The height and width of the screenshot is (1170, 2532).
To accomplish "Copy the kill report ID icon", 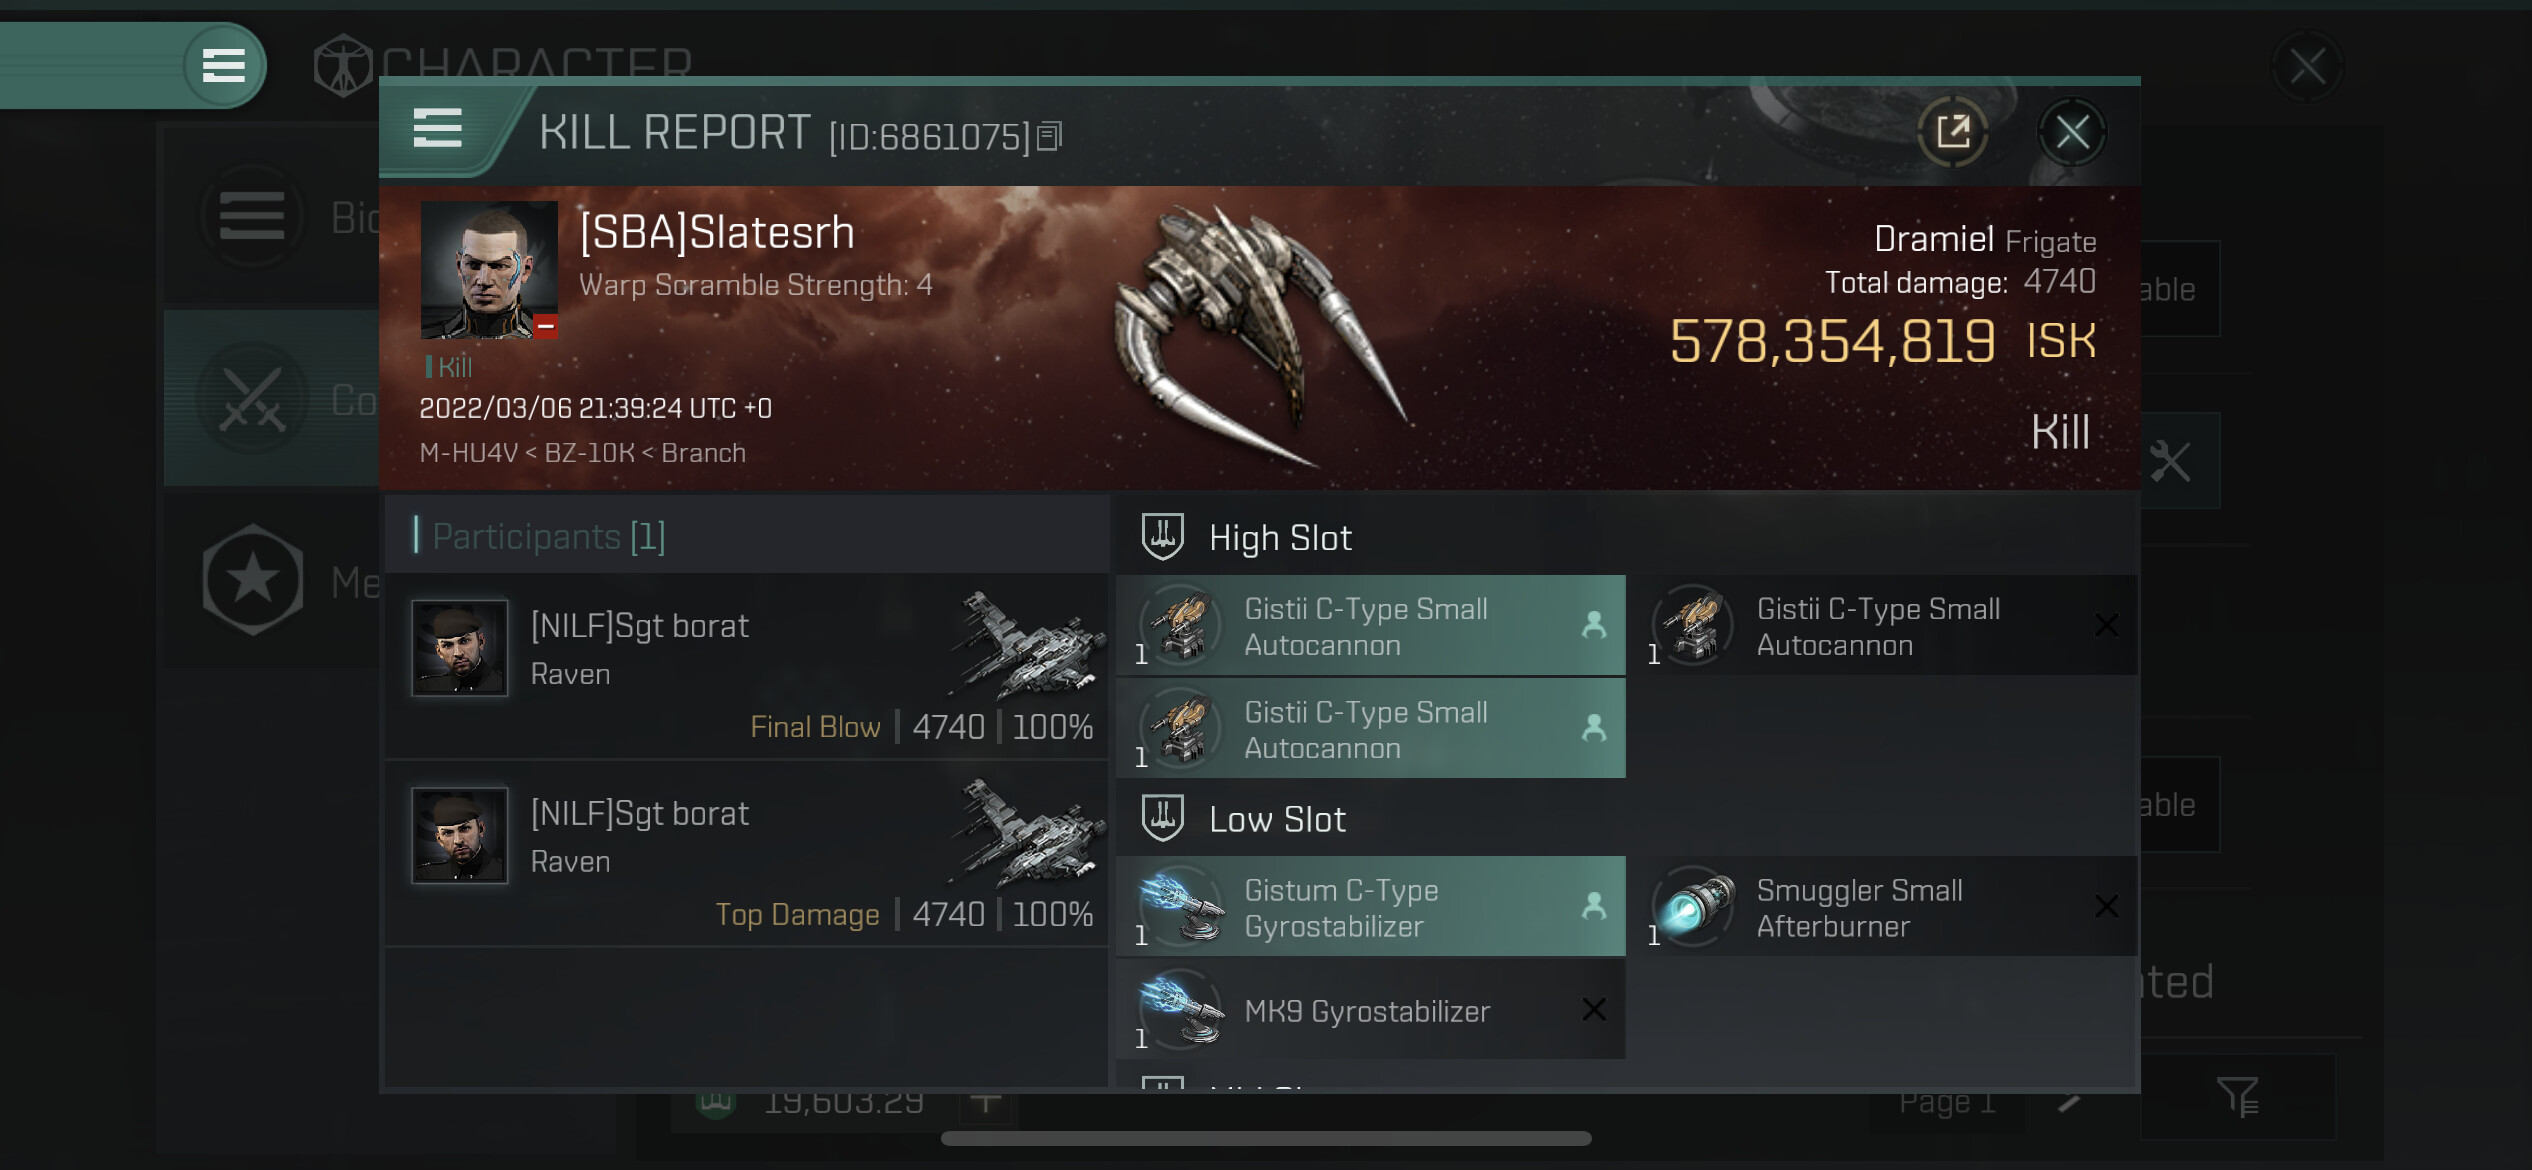I will click(x=1049, y=136).
